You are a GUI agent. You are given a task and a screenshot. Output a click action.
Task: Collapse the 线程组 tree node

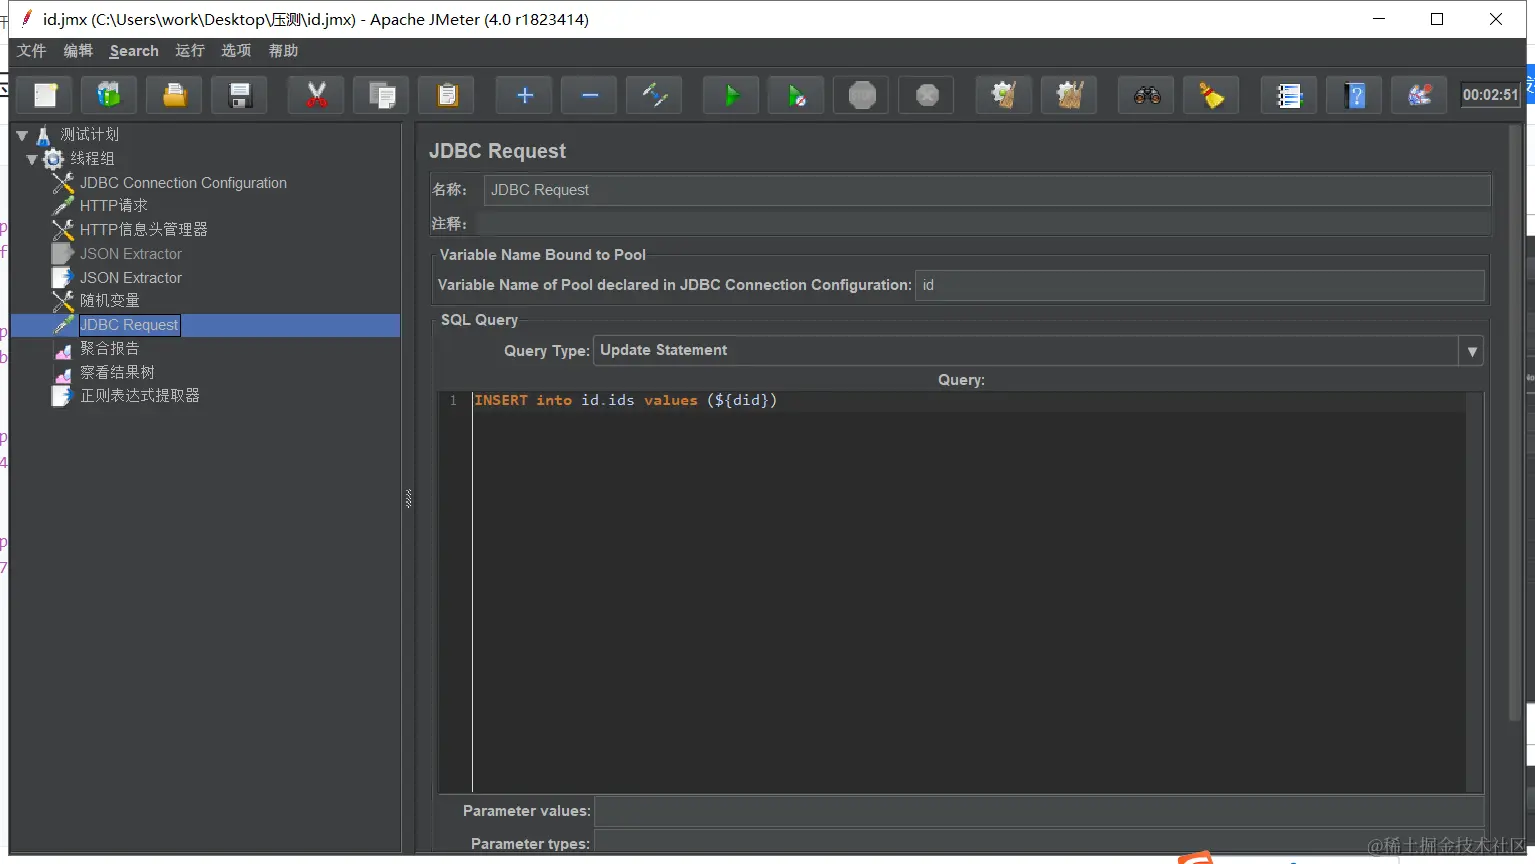pyautogui.click(x=32, y=159)
